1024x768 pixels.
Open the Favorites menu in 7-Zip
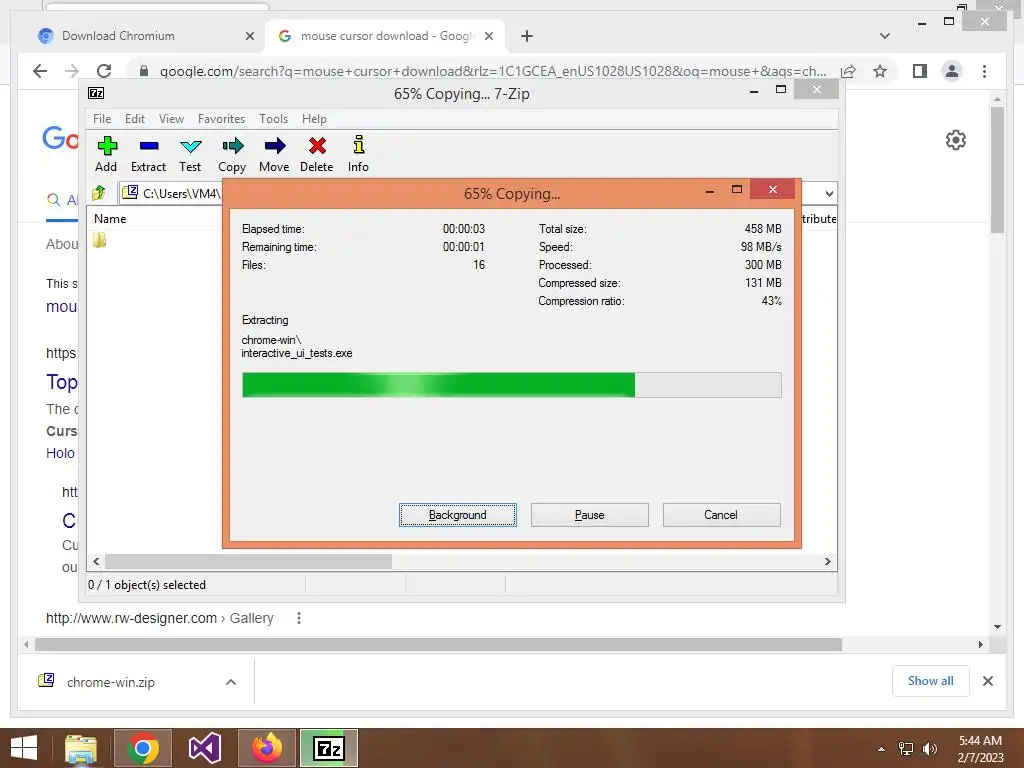click(x=221, y=119)
